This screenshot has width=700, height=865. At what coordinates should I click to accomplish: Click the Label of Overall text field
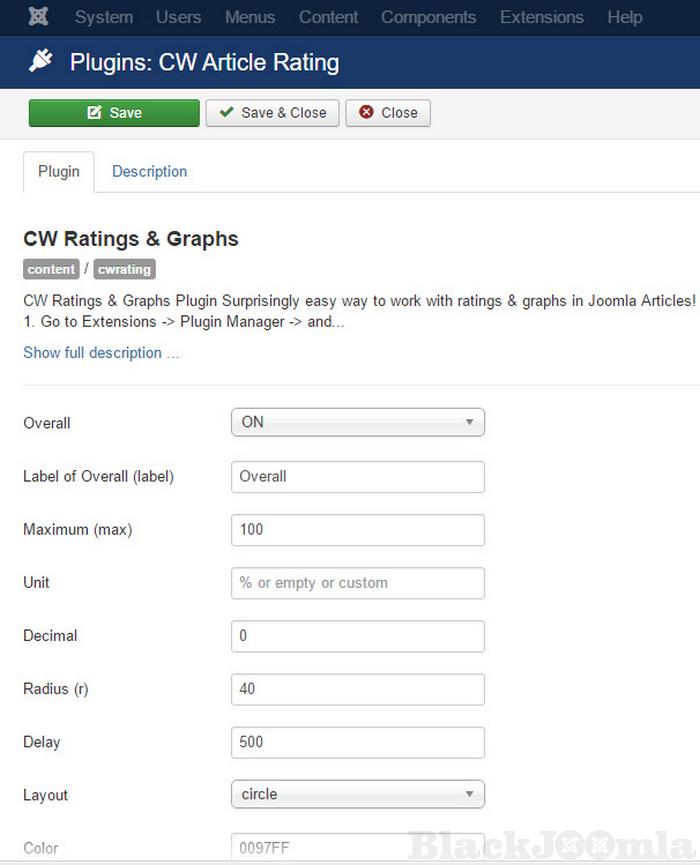tap(357, 477)
